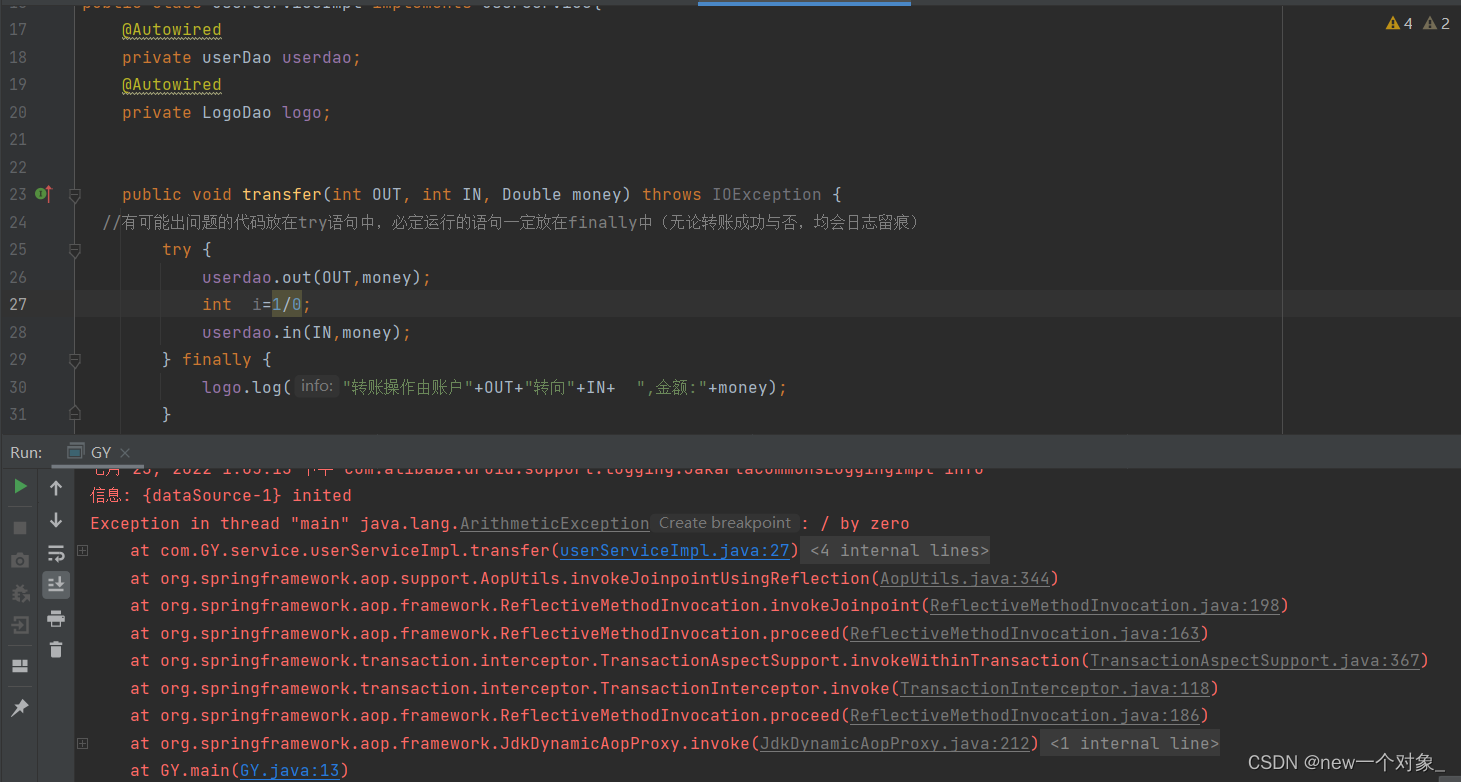Image resolution: width=1461 pixels, height=782 pixels.
Task: Click the Chinese comment on line 24
Action: 511,222
